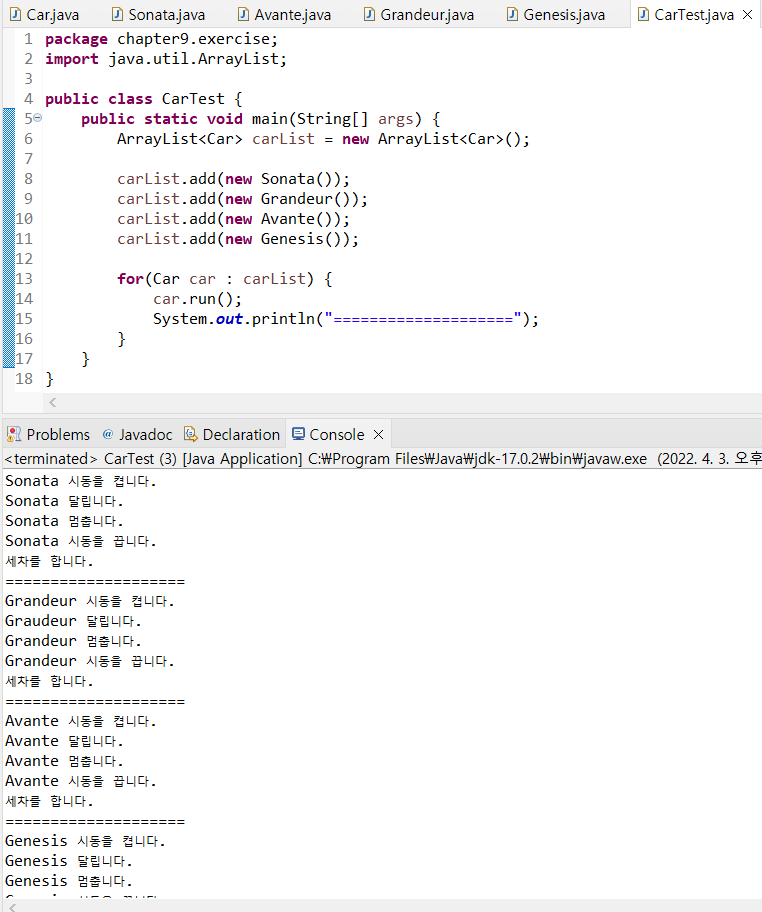762x912 pixels.
Task: Click the Java file icon on Sonata.java tab
Action: pos(118,15)
